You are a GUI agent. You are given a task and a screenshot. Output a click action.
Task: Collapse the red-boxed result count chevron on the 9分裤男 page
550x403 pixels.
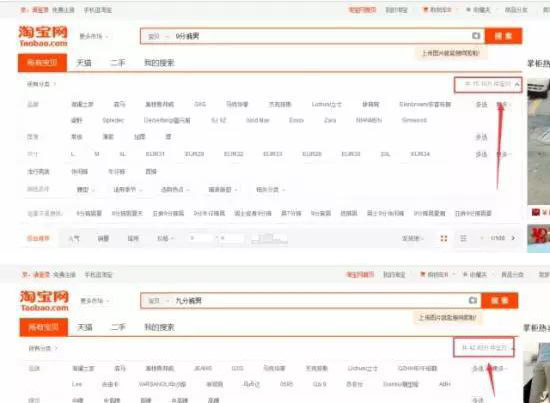(x=517, y=85)
